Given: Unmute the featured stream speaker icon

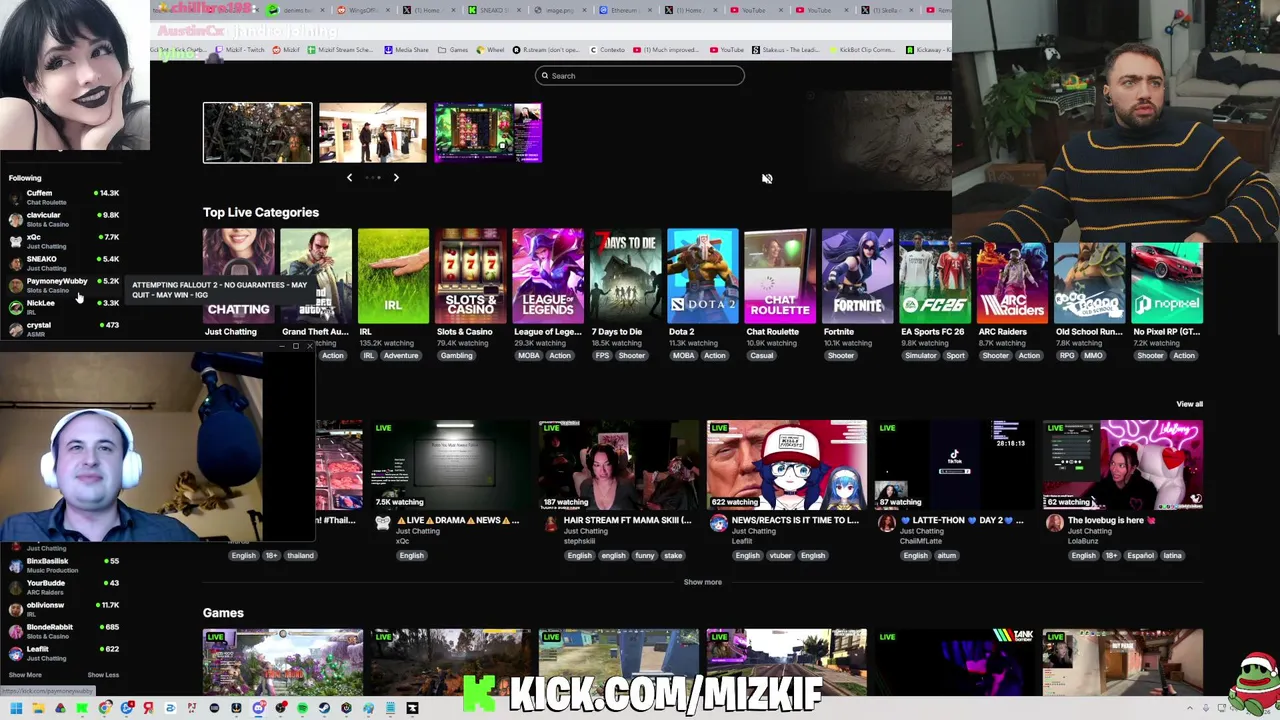Looking at the screenshot, I should tap(767, 179).
